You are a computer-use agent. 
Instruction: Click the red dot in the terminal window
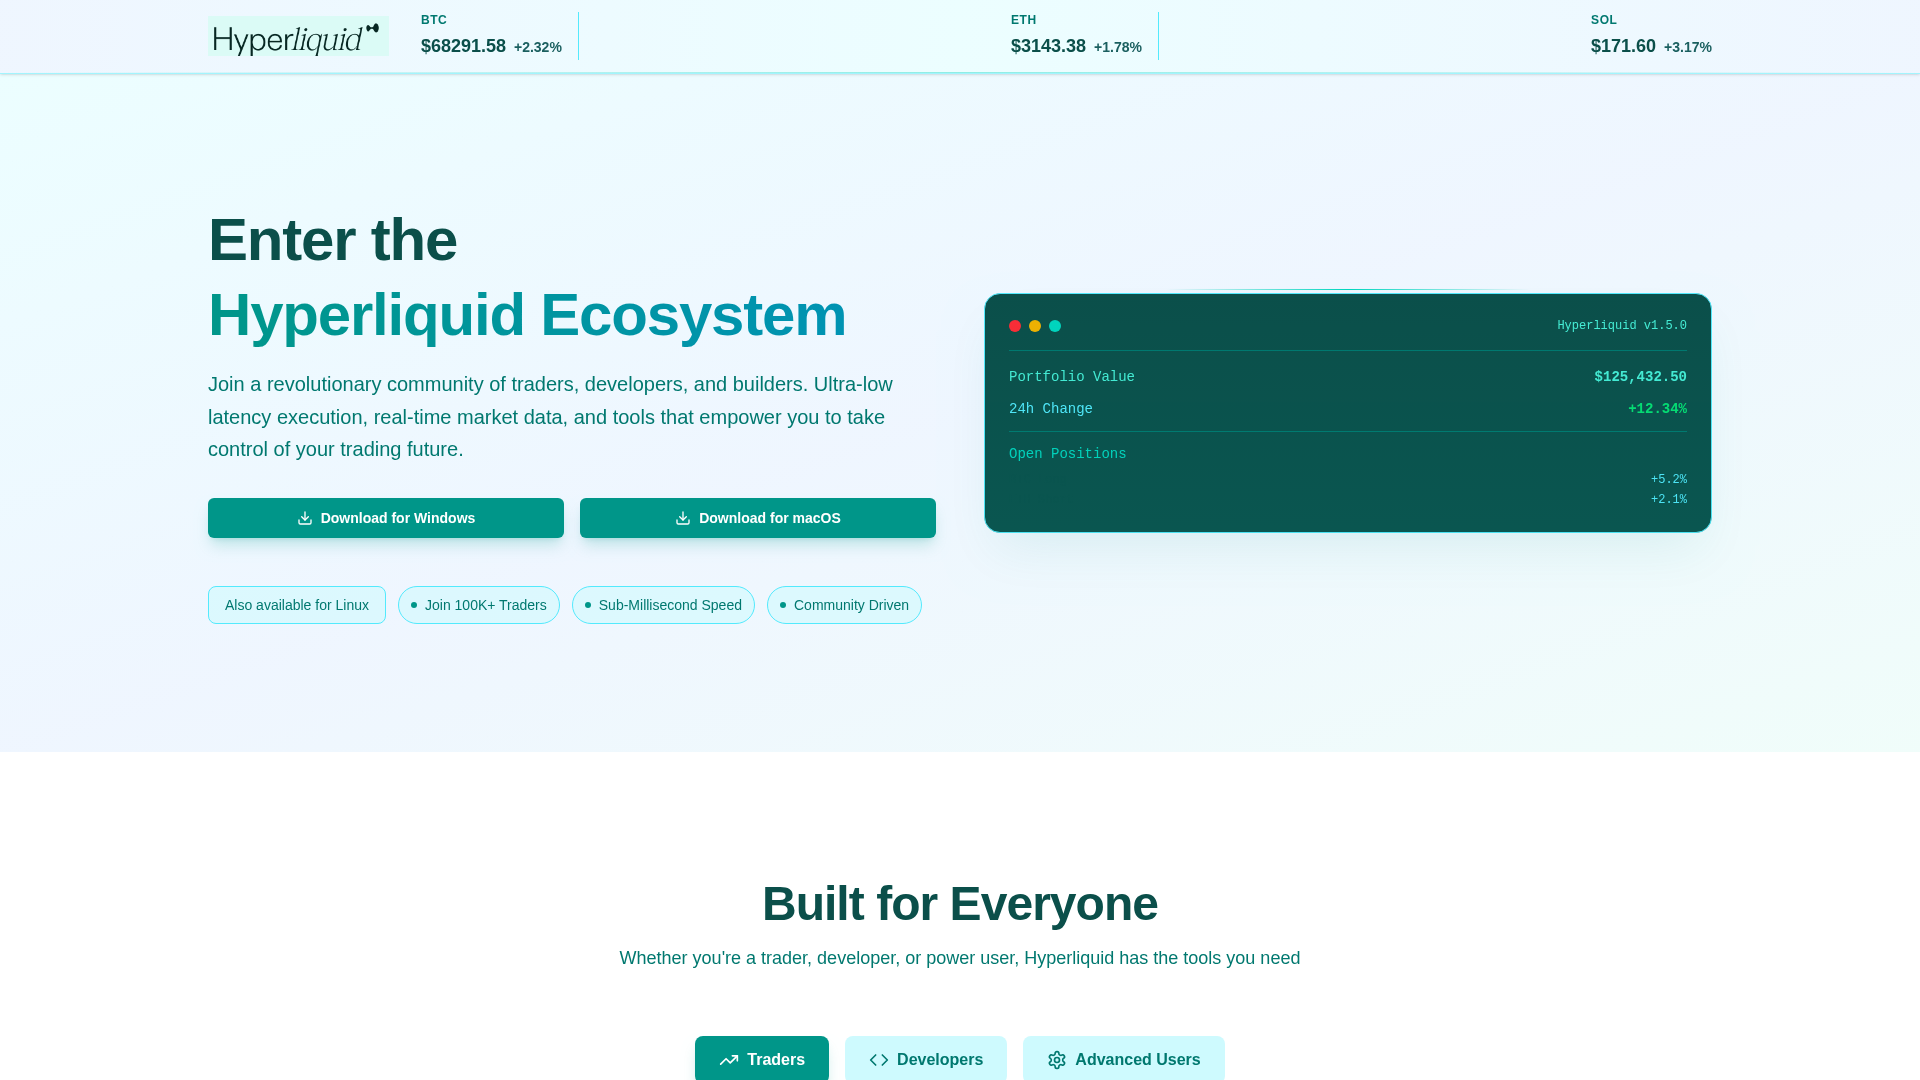(x=1015, y=326)
